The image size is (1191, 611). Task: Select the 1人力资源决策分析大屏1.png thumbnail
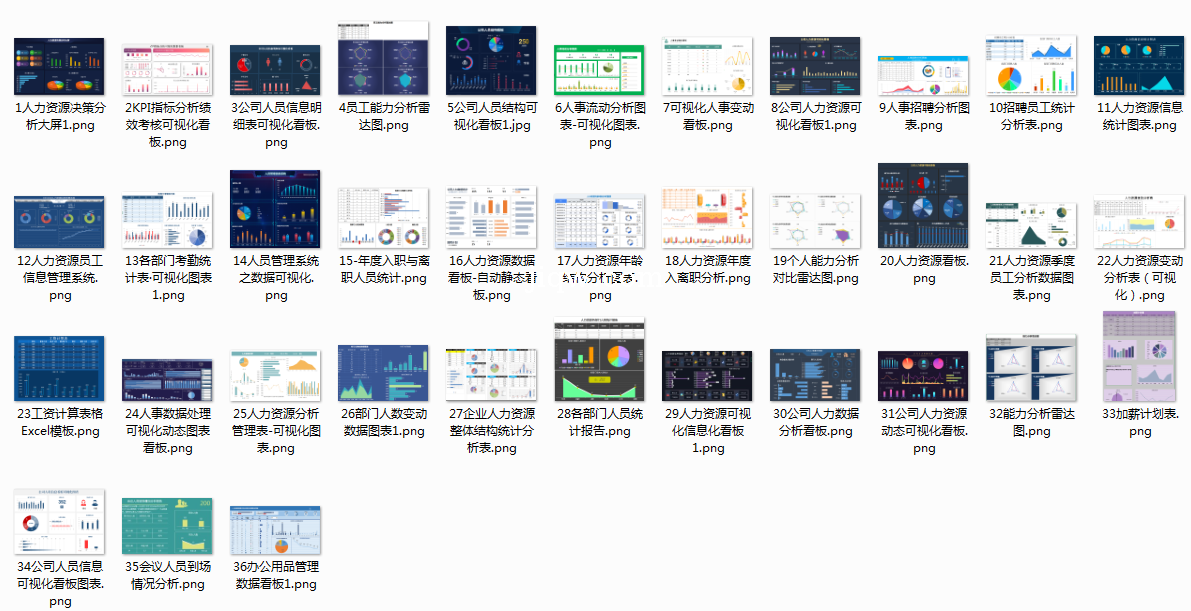60,67
